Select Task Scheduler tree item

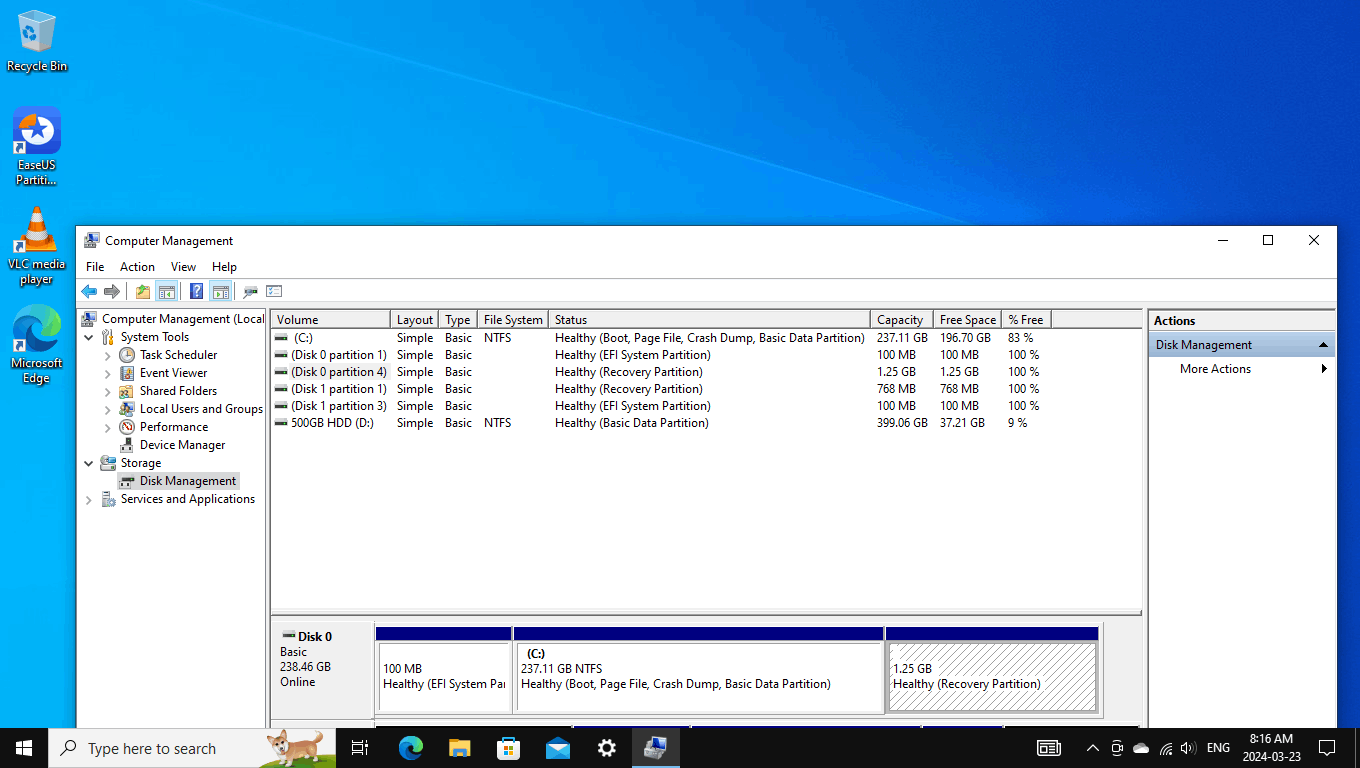tap(178, 355)
